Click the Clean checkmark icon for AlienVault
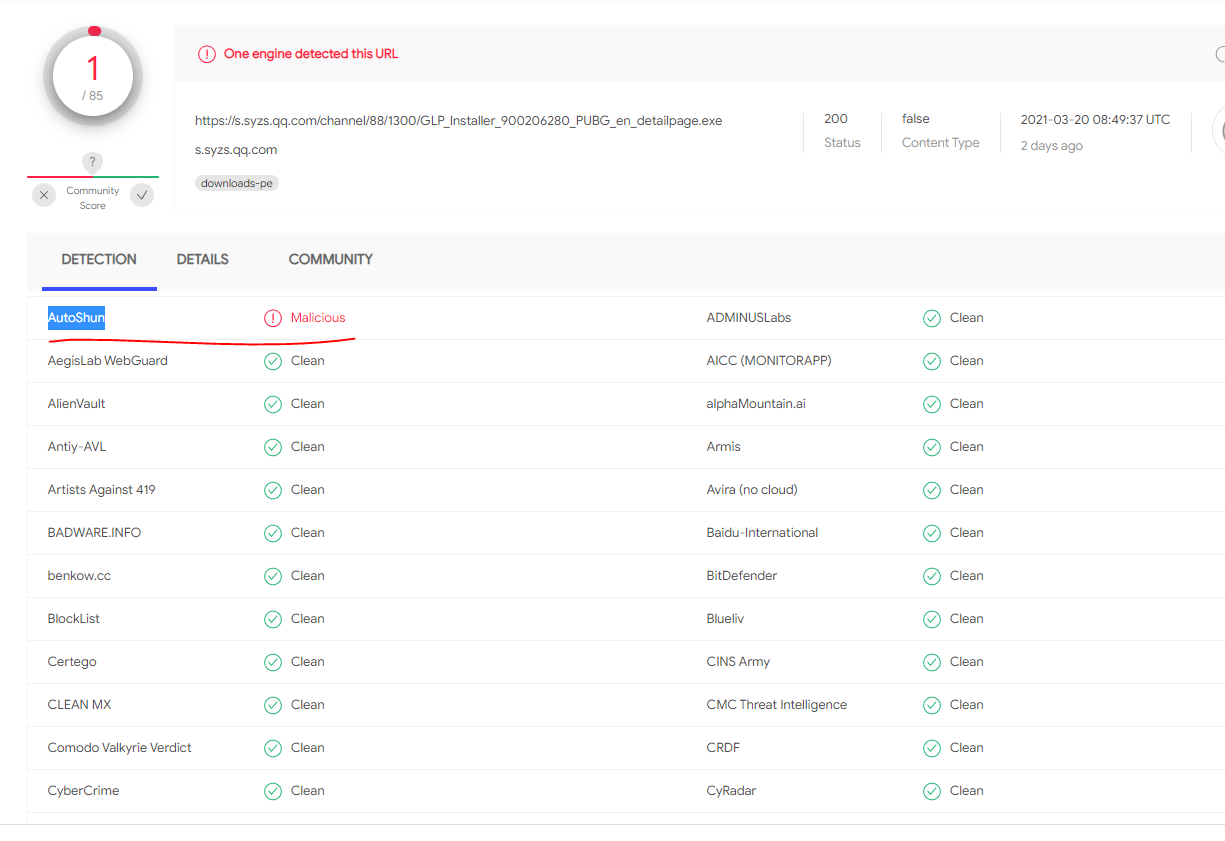 pyautogui.click(x=273, y=404)
